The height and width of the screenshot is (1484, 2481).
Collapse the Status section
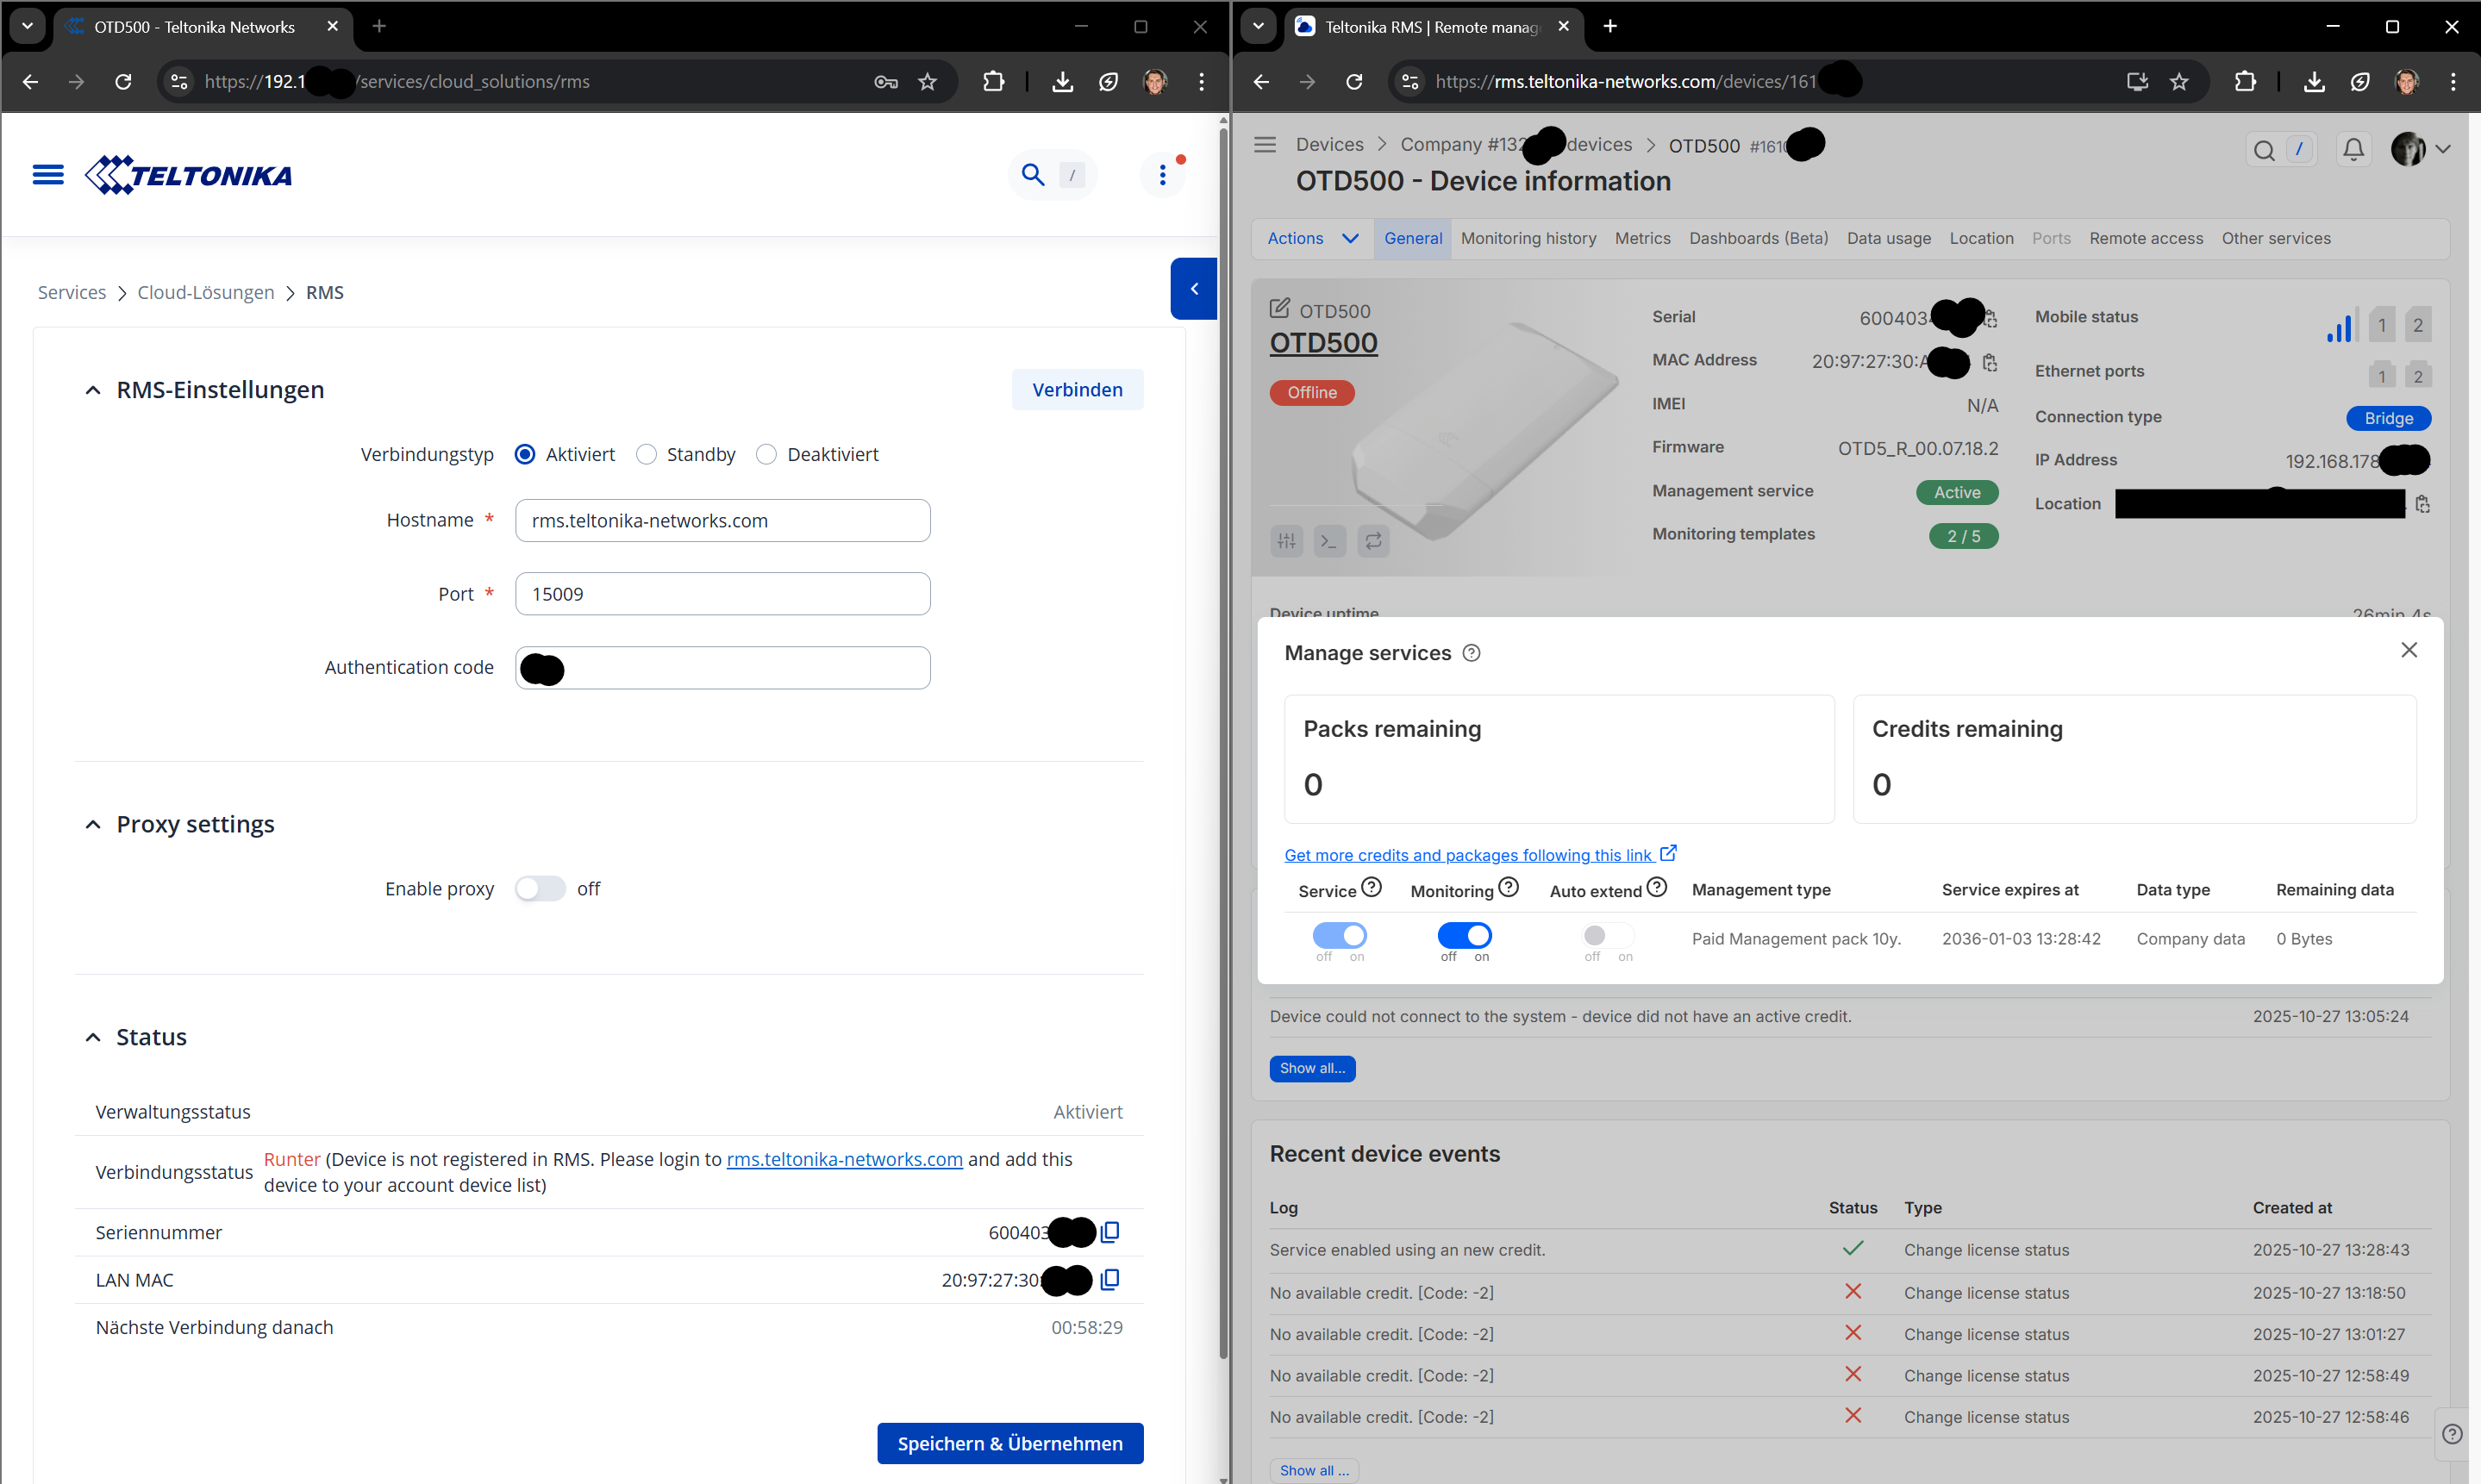click(93, 1037)
